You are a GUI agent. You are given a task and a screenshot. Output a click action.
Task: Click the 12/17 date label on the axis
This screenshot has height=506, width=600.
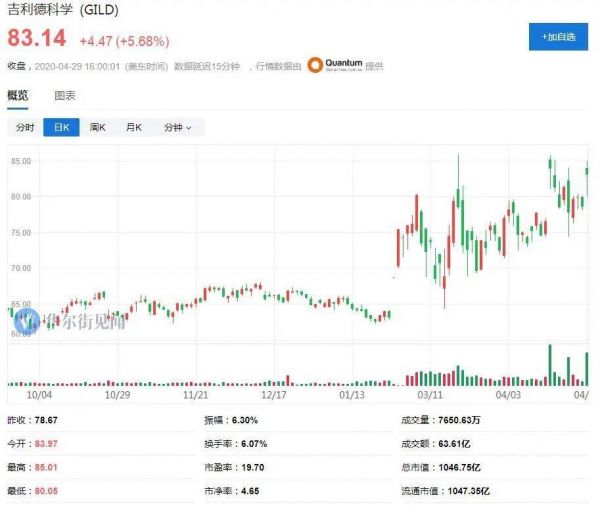click(x=275, y=395)
